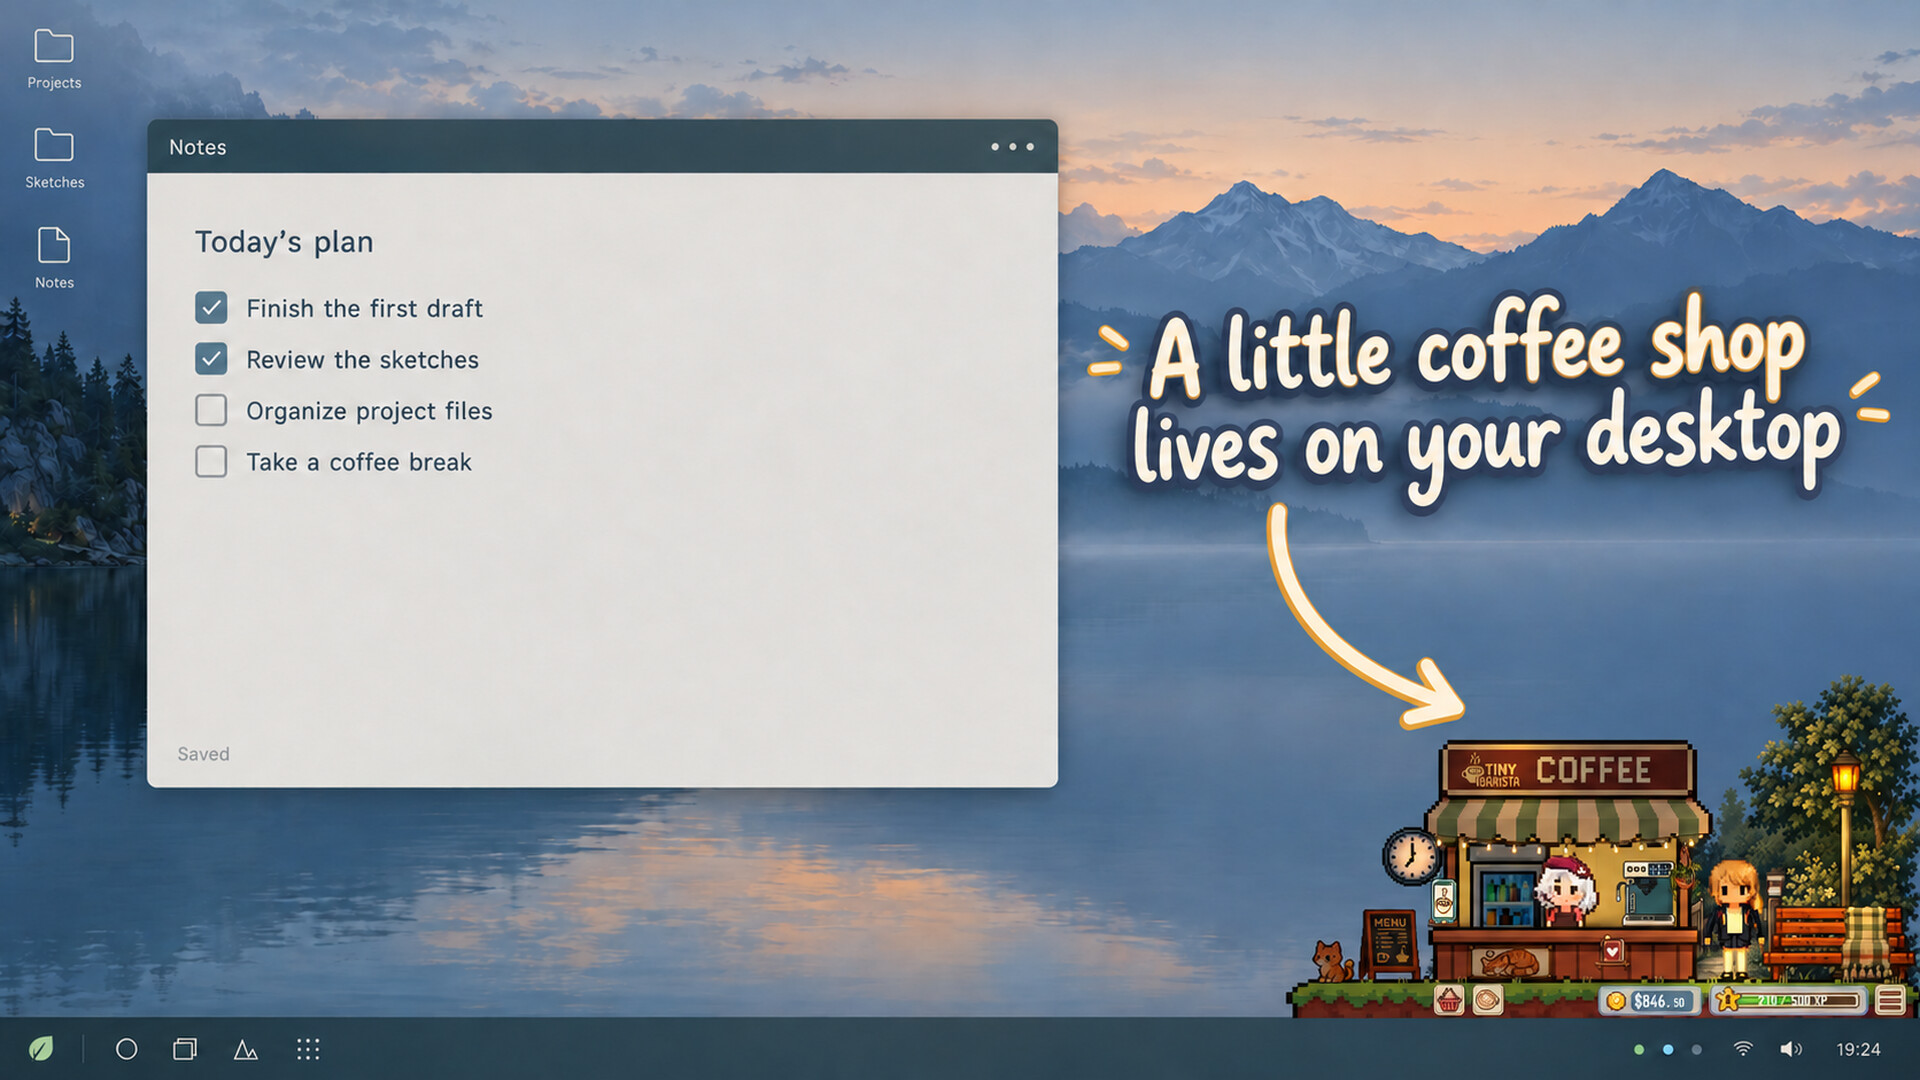Click the Take a coffee break text

coord(359,462)
